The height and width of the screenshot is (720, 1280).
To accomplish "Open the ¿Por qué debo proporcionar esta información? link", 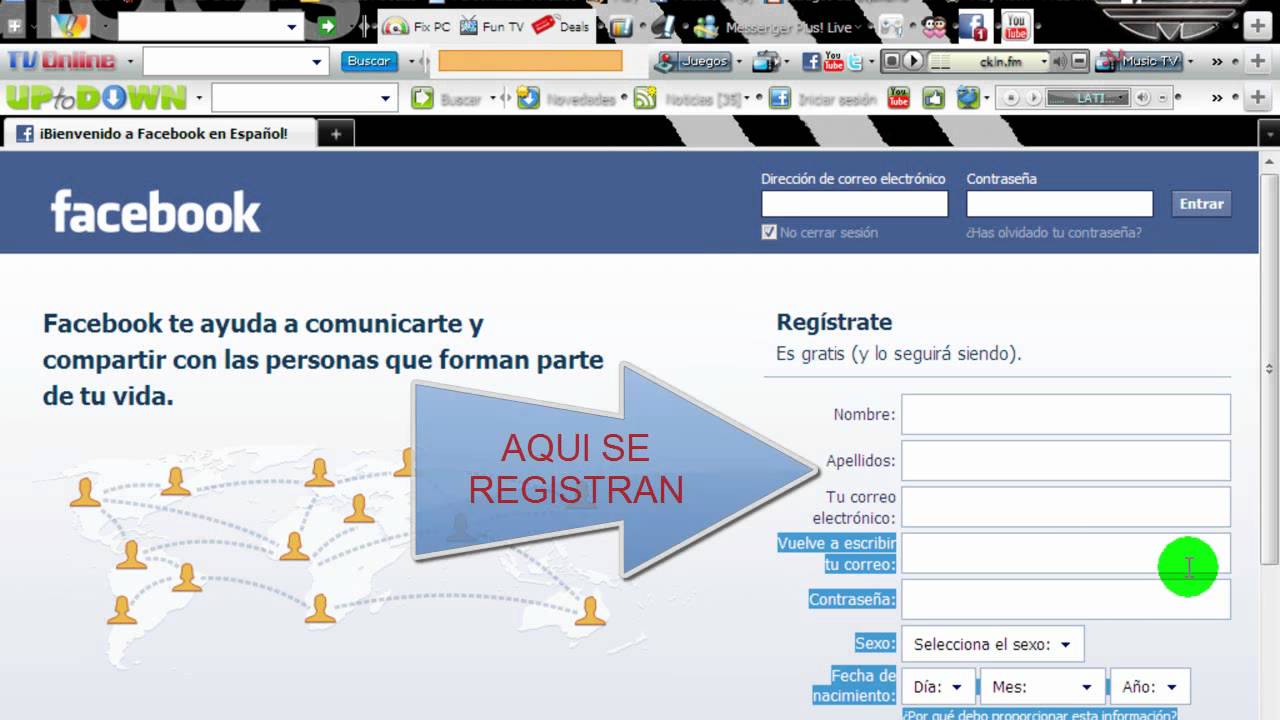I will (1040, 714).
